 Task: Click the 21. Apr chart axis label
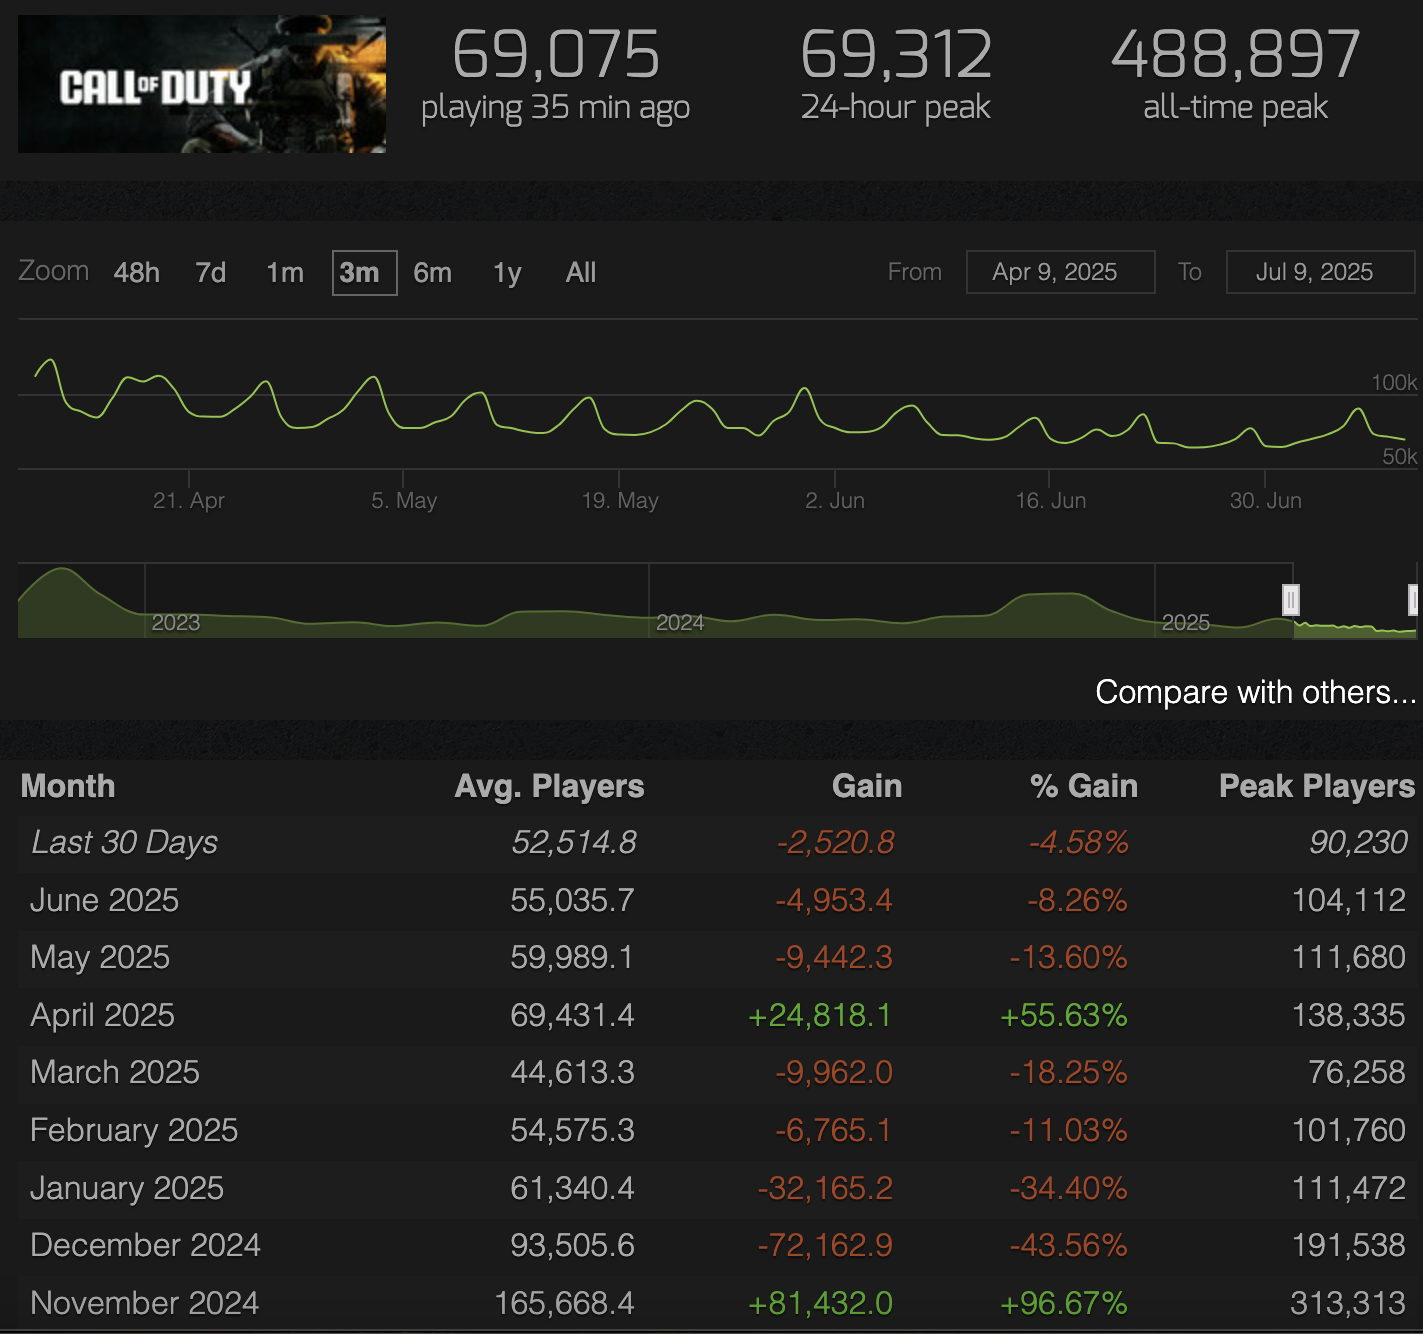[x=189, y=500]
